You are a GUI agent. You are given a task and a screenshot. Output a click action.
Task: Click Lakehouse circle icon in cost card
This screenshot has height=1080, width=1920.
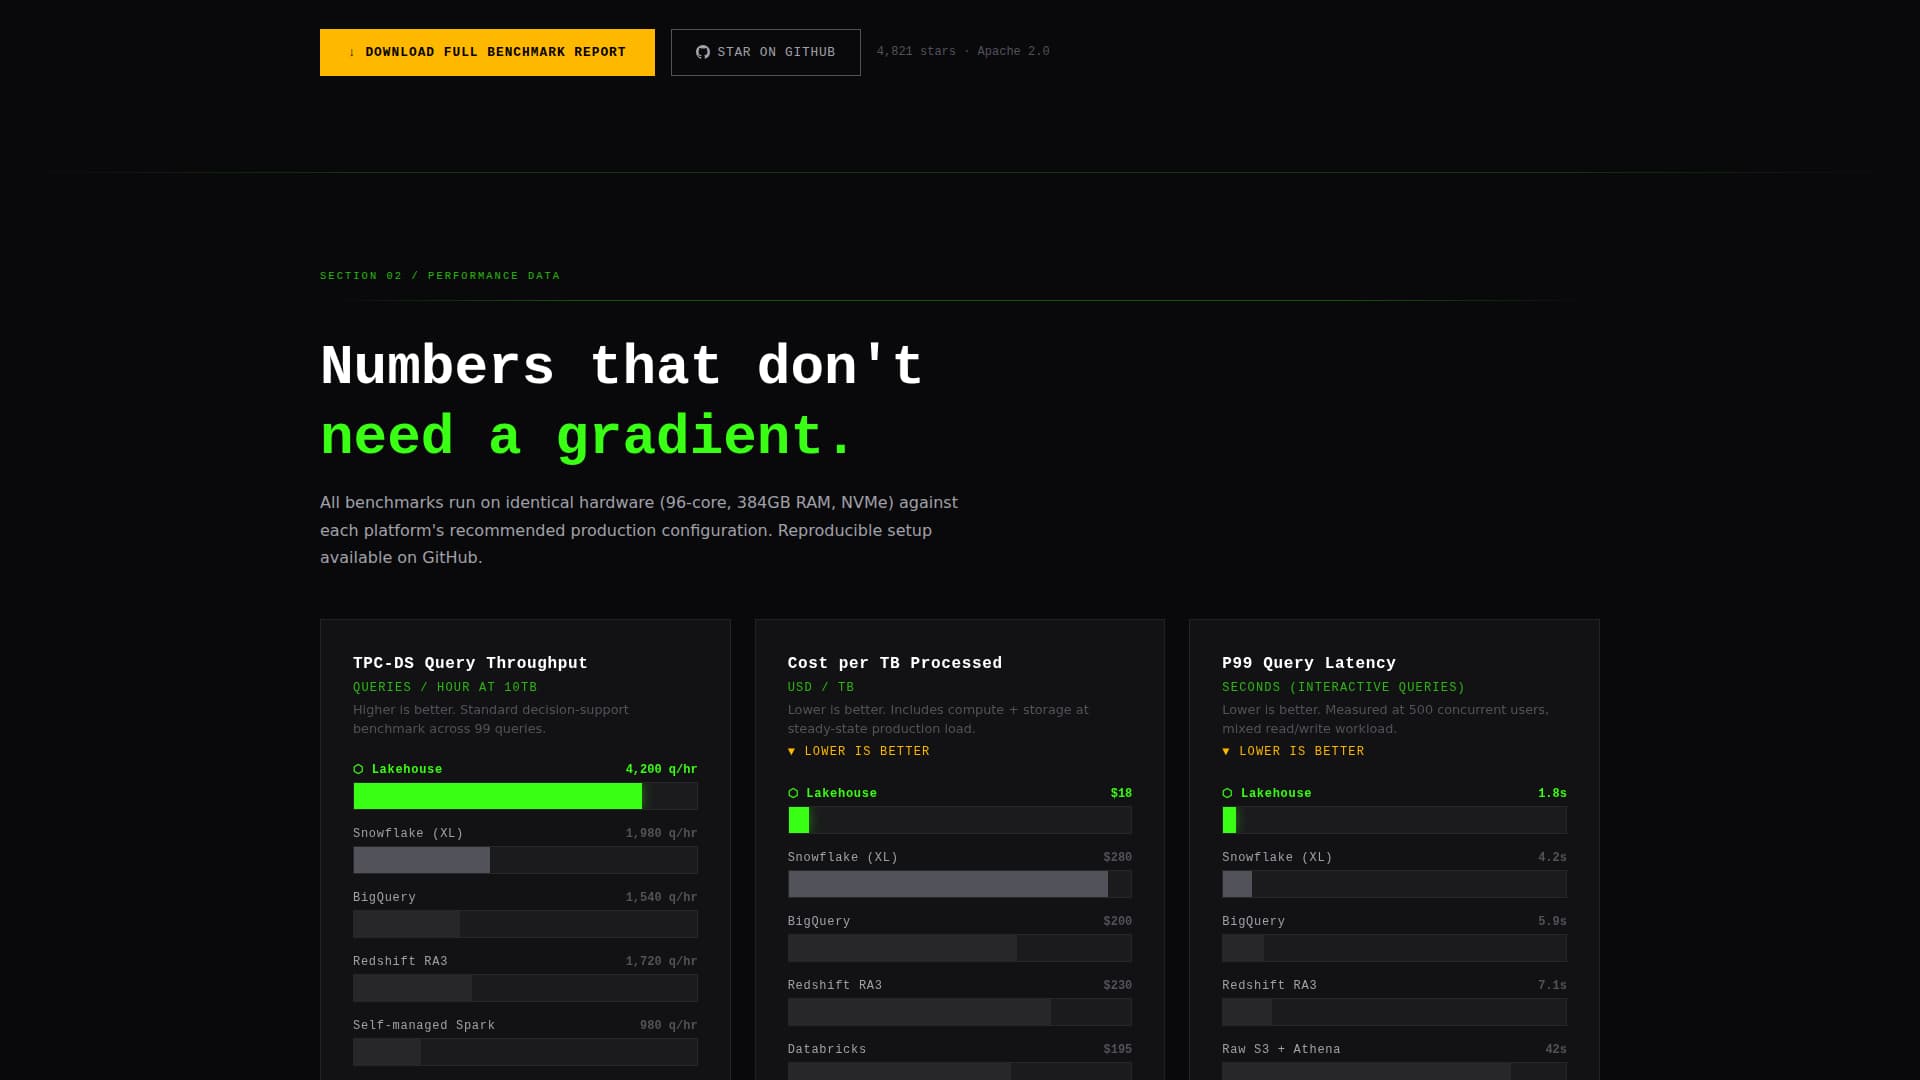[793, 793]
